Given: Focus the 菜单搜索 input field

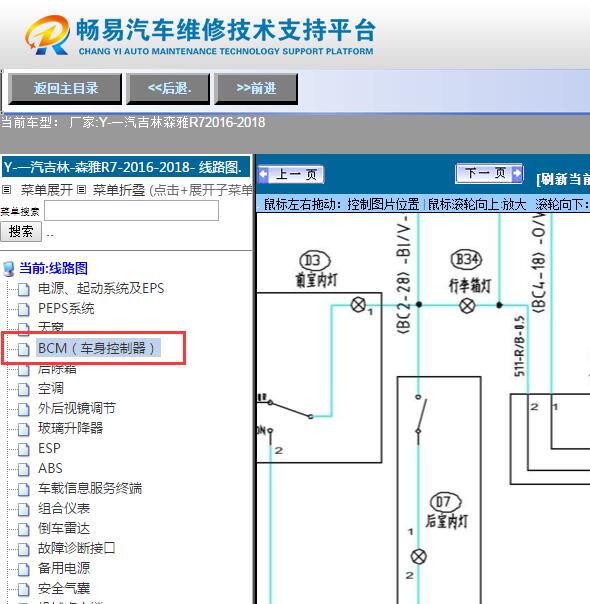Looking at the screenshot, I should pos(131,211).
